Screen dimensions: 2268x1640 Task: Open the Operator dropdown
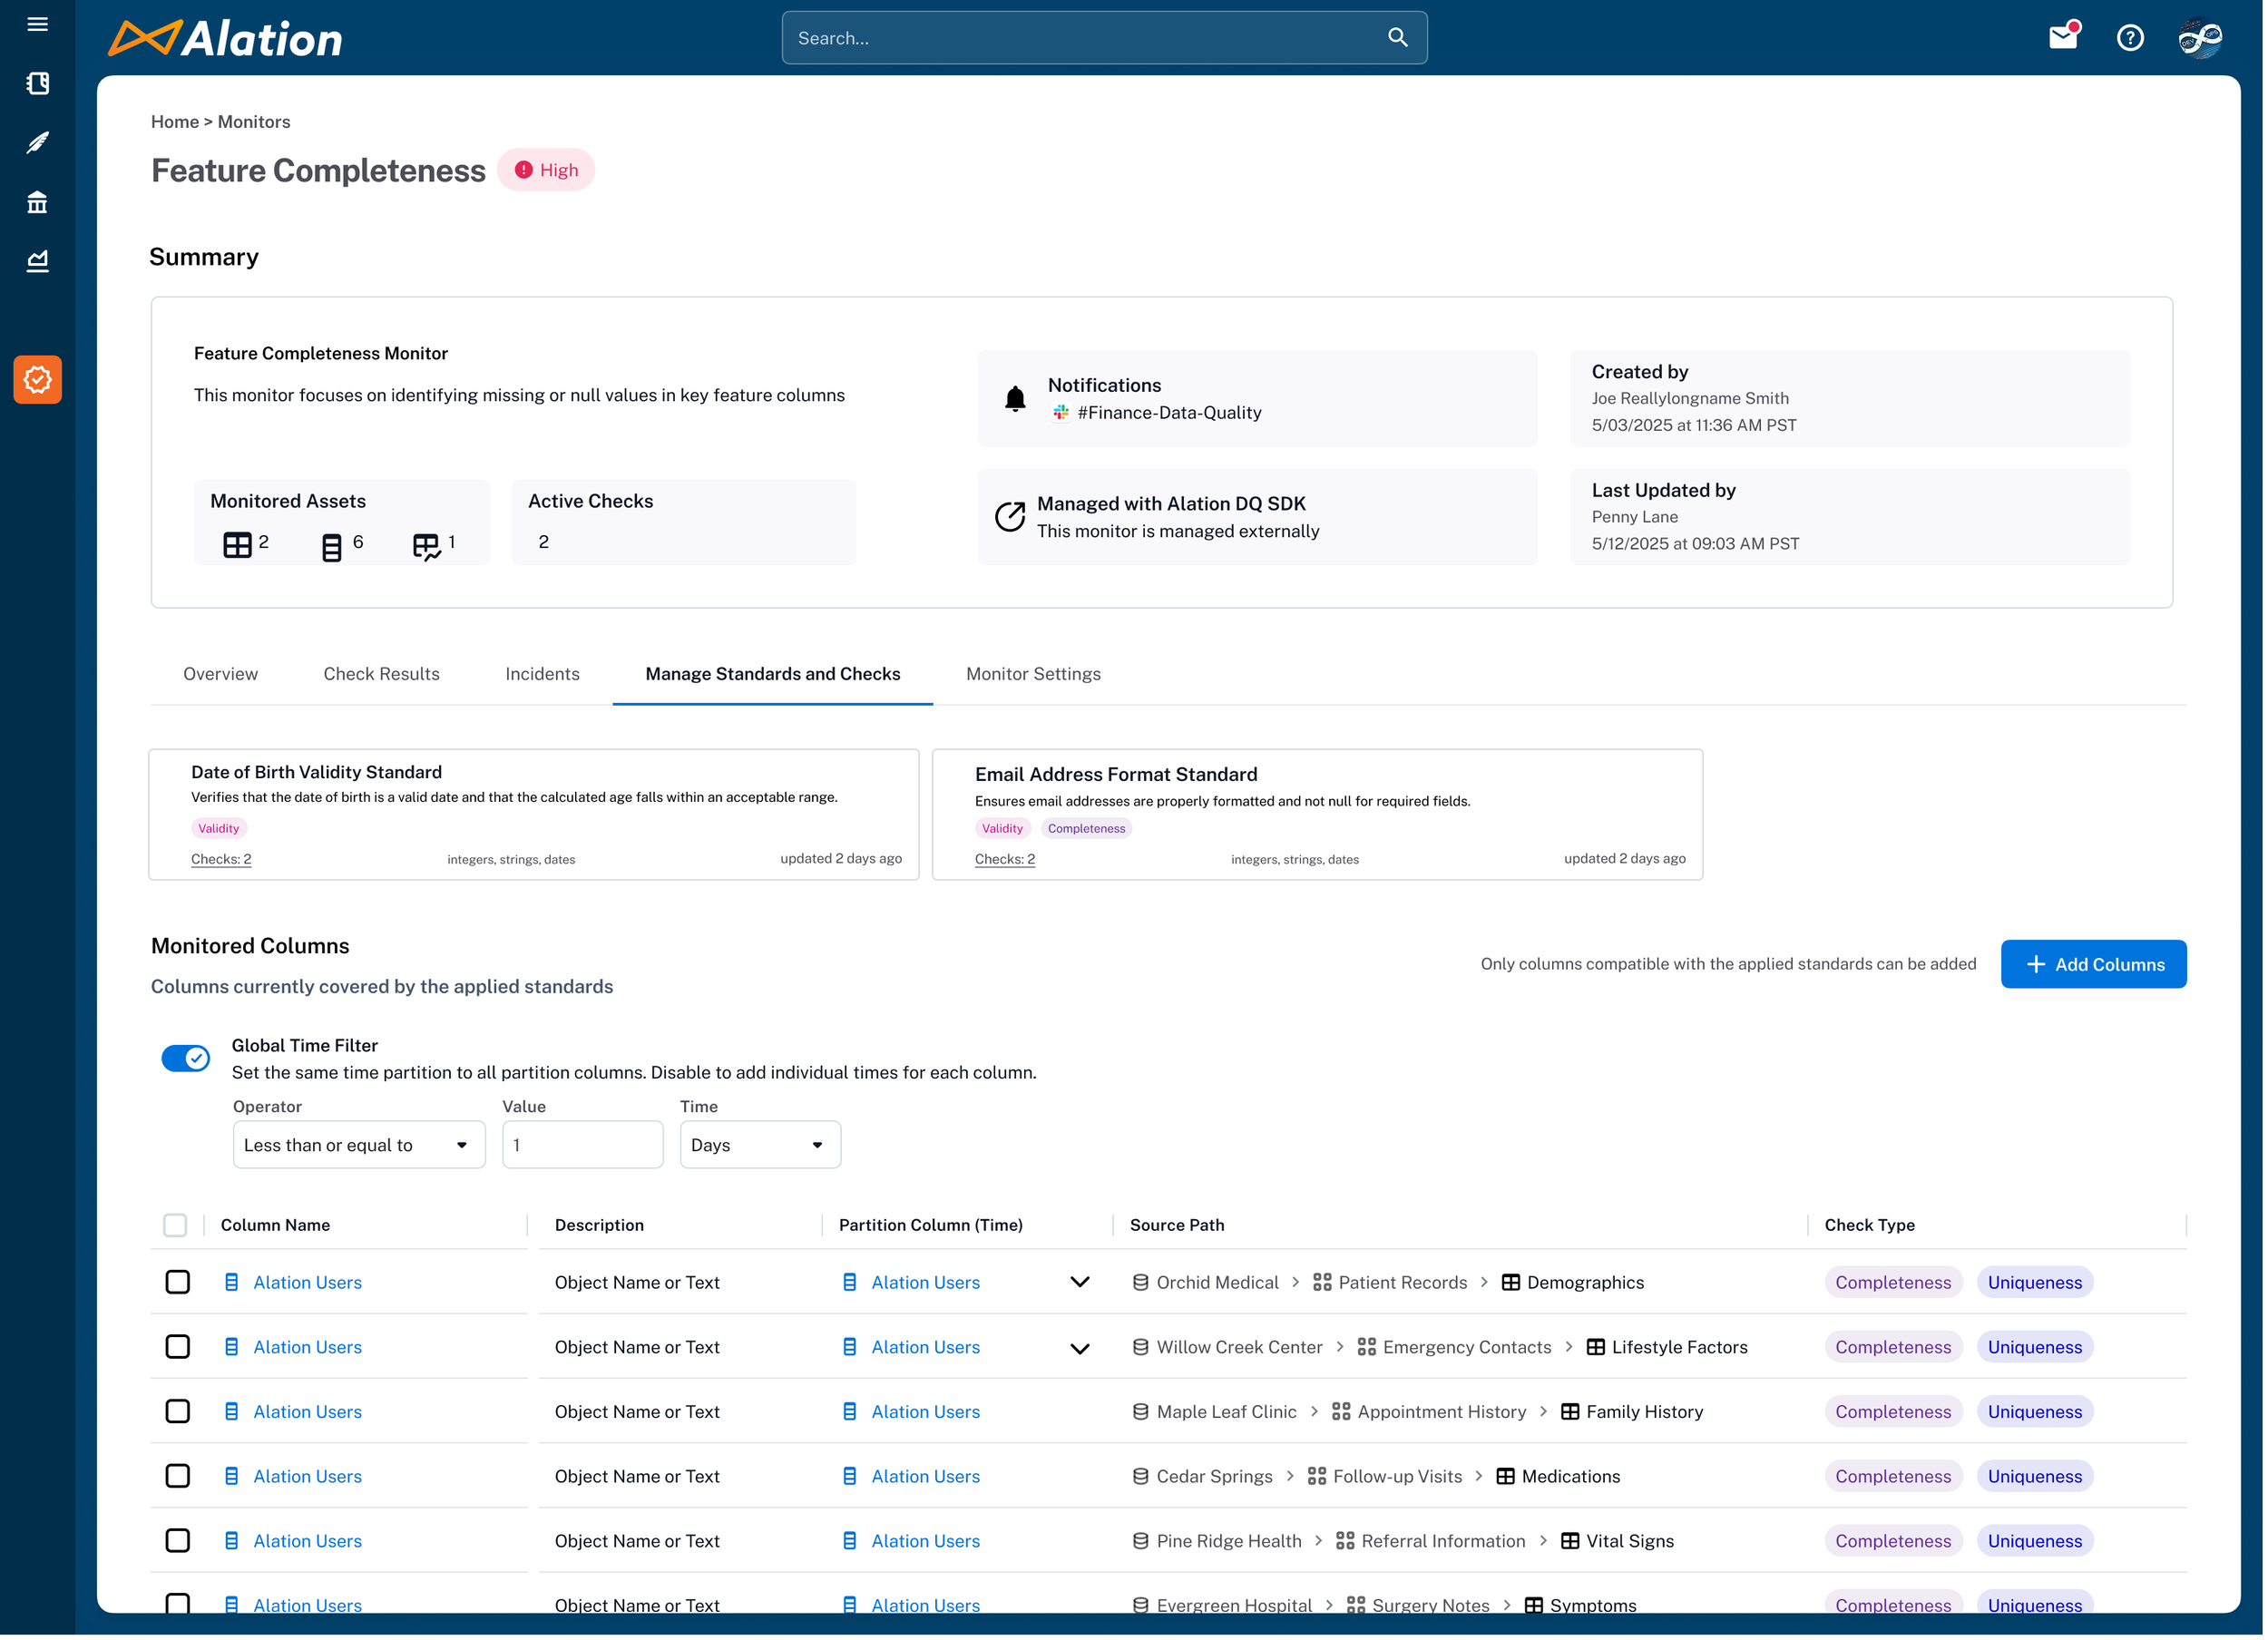358,1145
